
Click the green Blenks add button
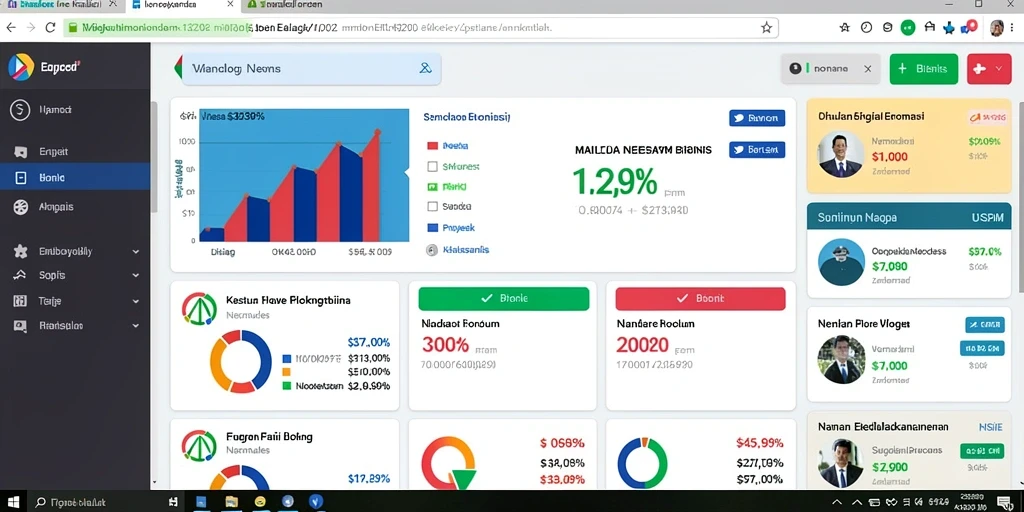click(923, 69)
